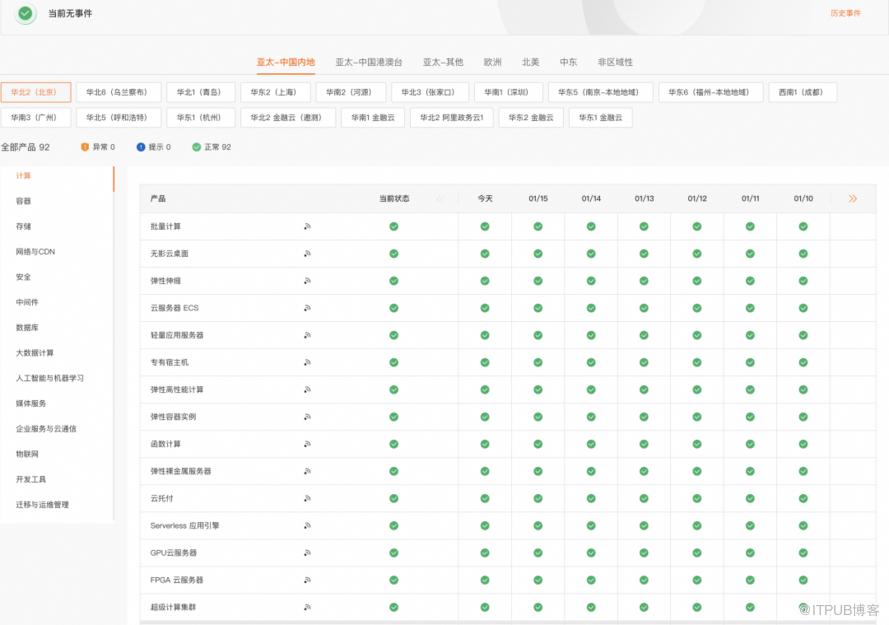Click RSS icon in GPU云服务器 row
The image size is (889, 625).
click(x=307, y=553)
